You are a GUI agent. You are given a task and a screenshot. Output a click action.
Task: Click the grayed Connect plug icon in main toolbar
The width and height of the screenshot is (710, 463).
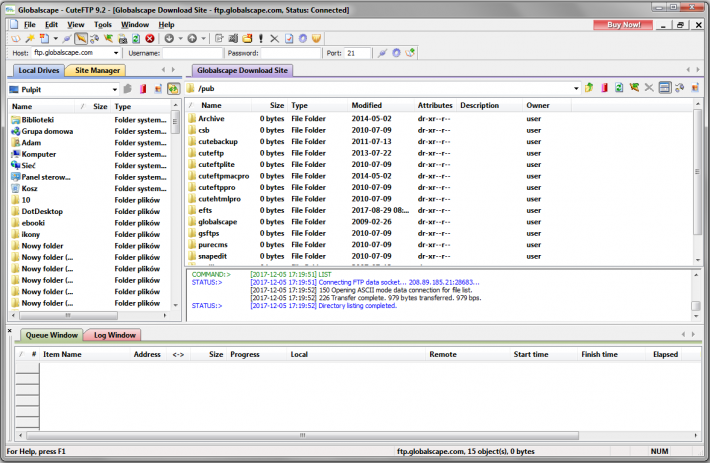[x=67, y=39]
